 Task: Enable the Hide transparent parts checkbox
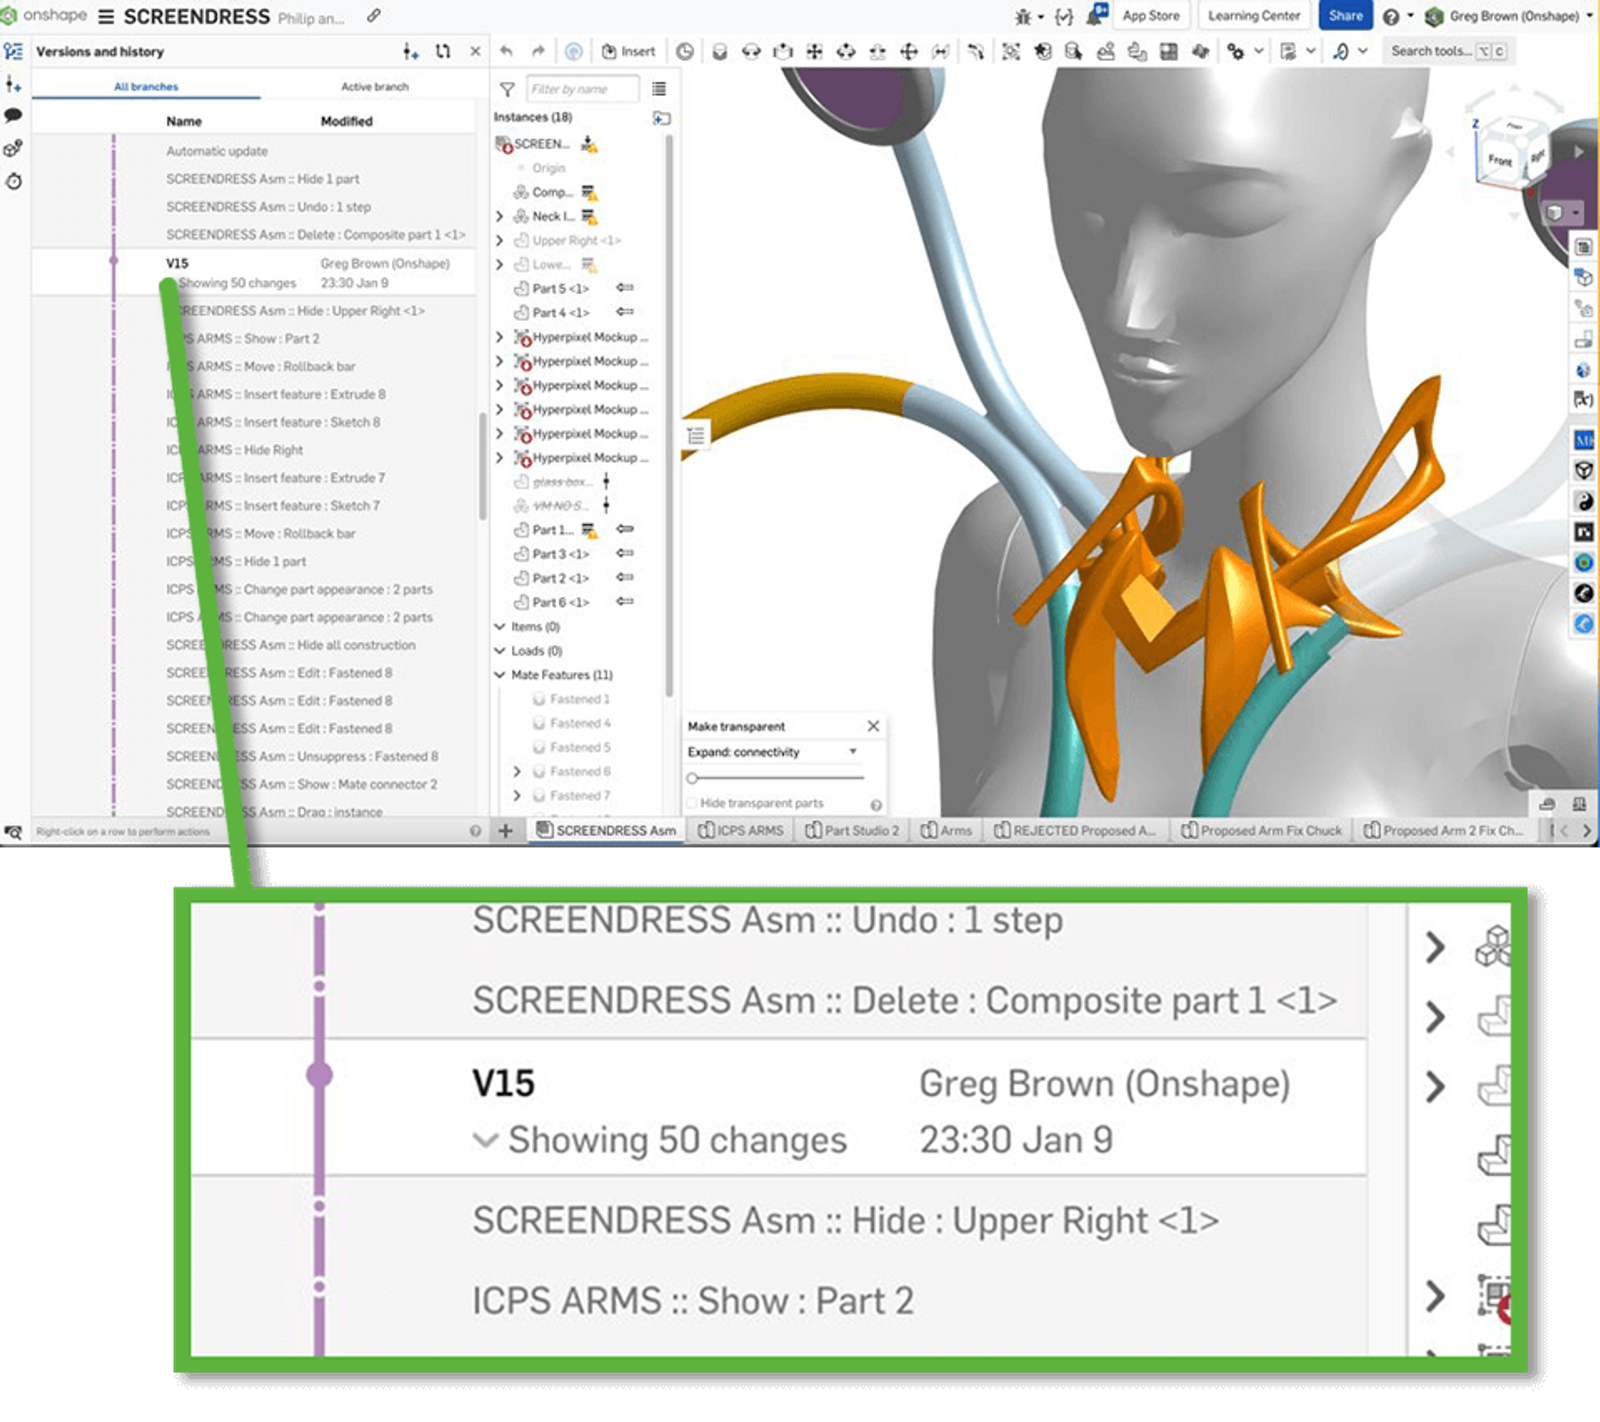(692, 803)
